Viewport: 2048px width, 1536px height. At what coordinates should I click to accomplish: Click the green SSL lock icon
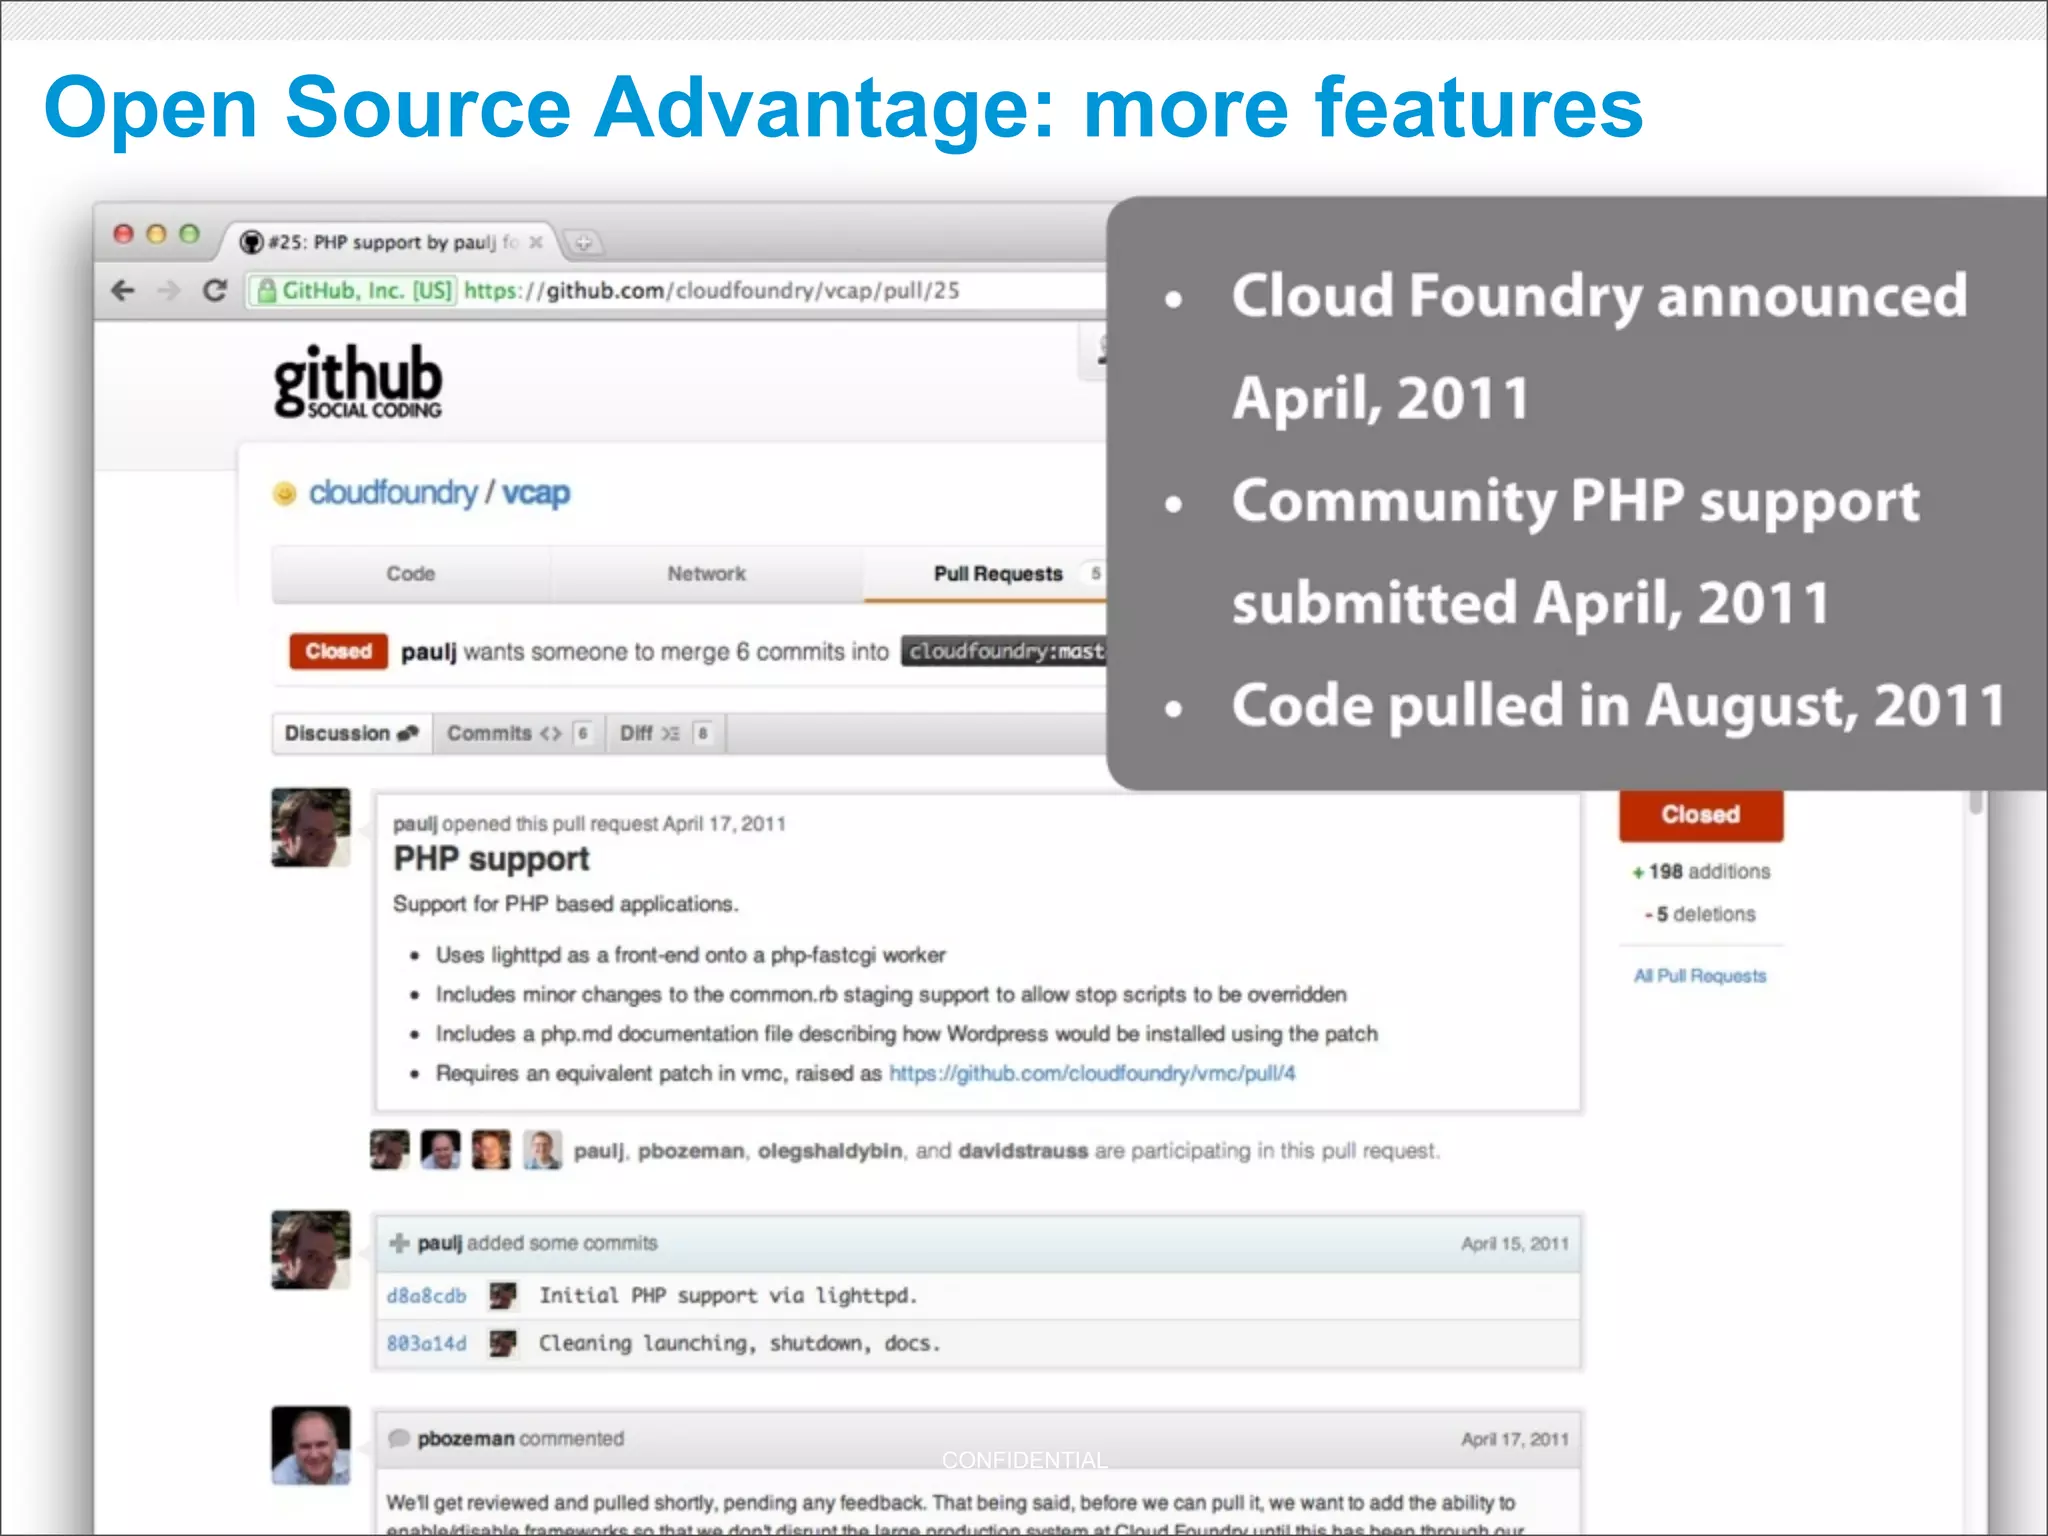(267, 291)
